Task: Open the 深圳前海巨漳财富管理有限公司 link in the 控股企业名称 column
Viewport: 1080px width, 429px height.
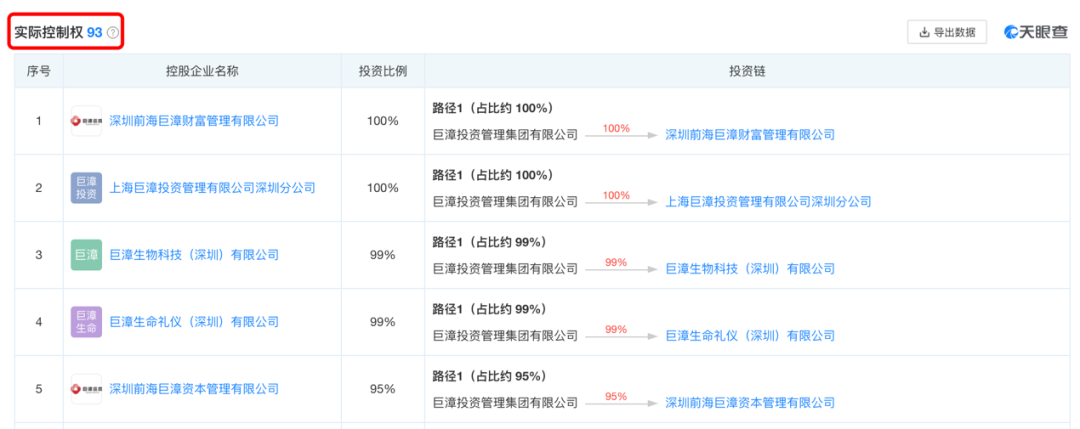Action: 193,121
